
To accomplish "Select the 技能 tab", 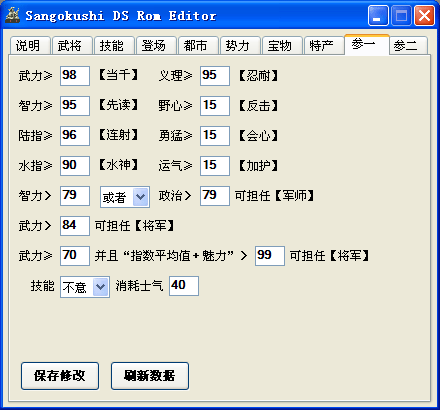I will (114, 45).
